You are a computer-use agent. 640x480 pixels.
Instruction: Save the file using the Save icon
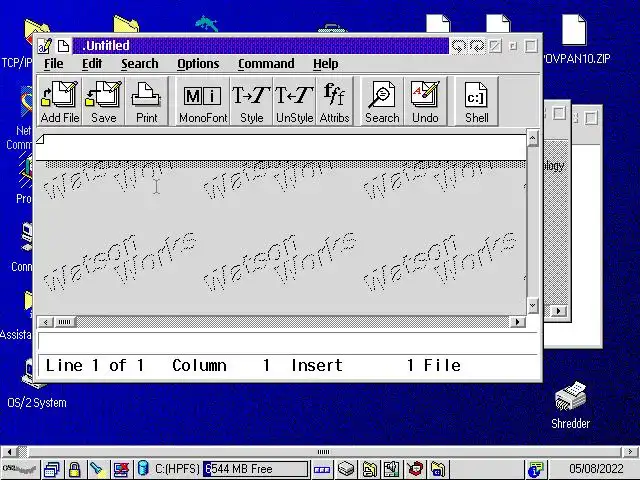(103, 101)
